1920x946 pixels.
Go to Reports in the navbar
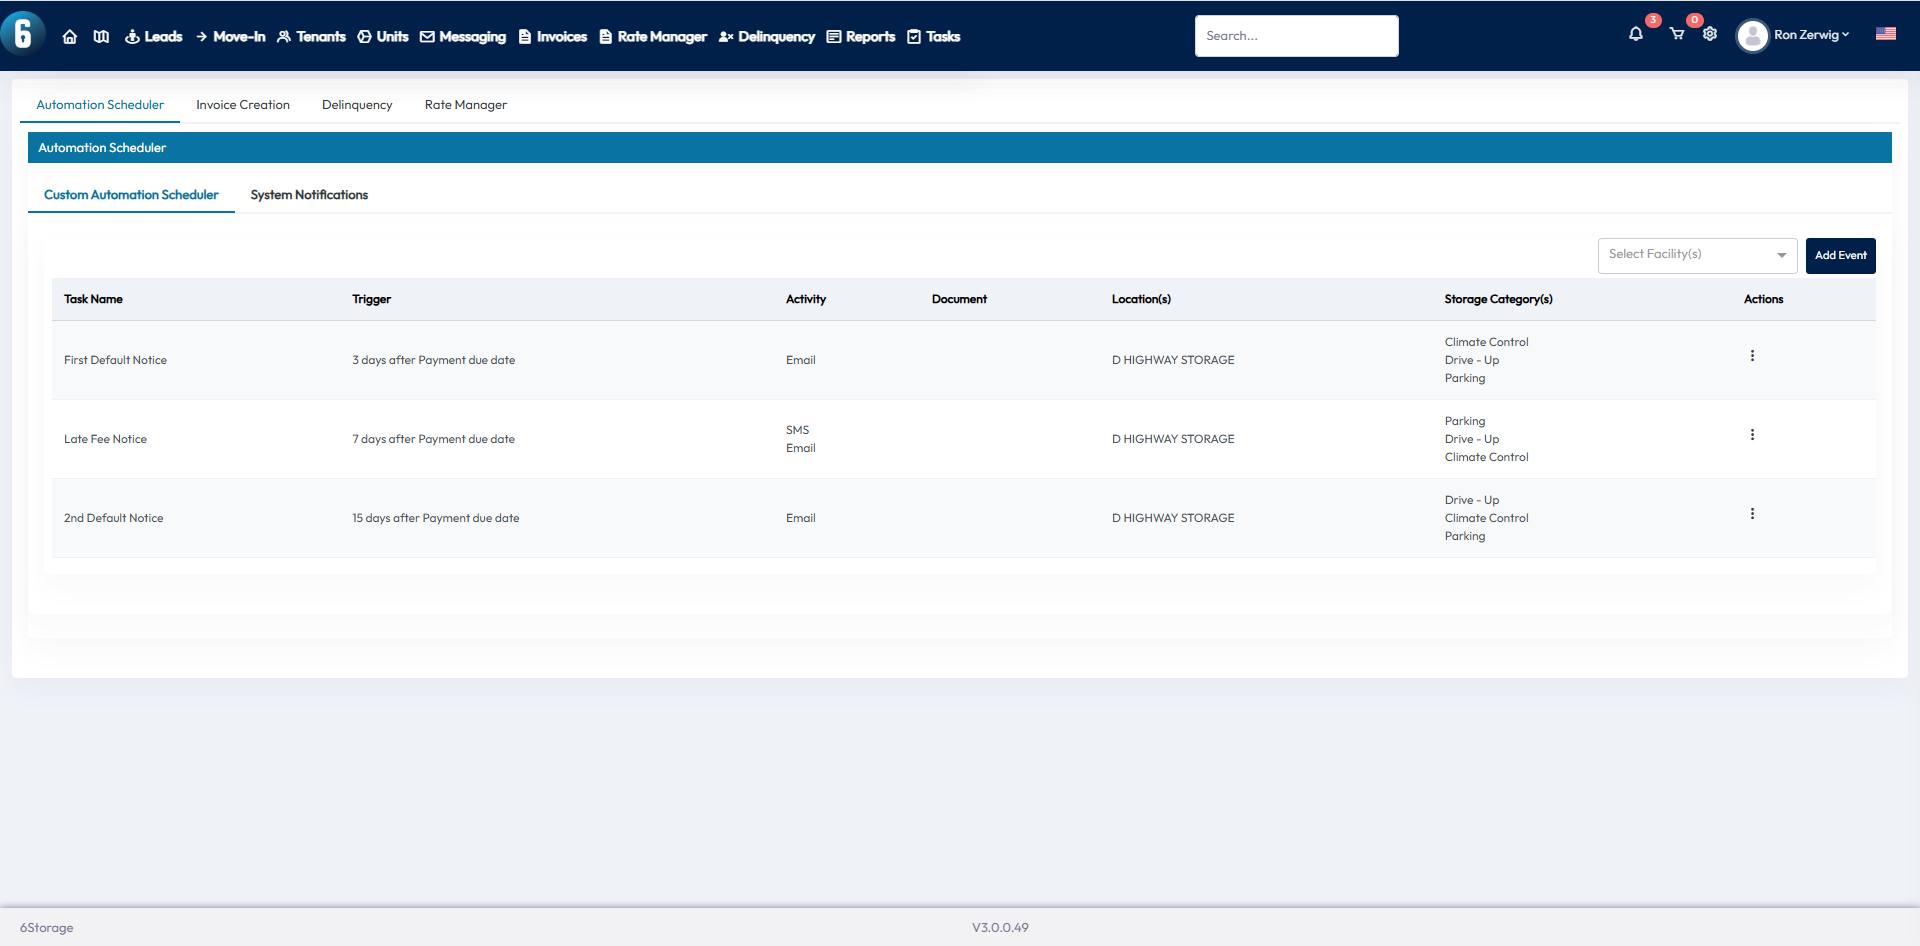click(x=861, y=37)
